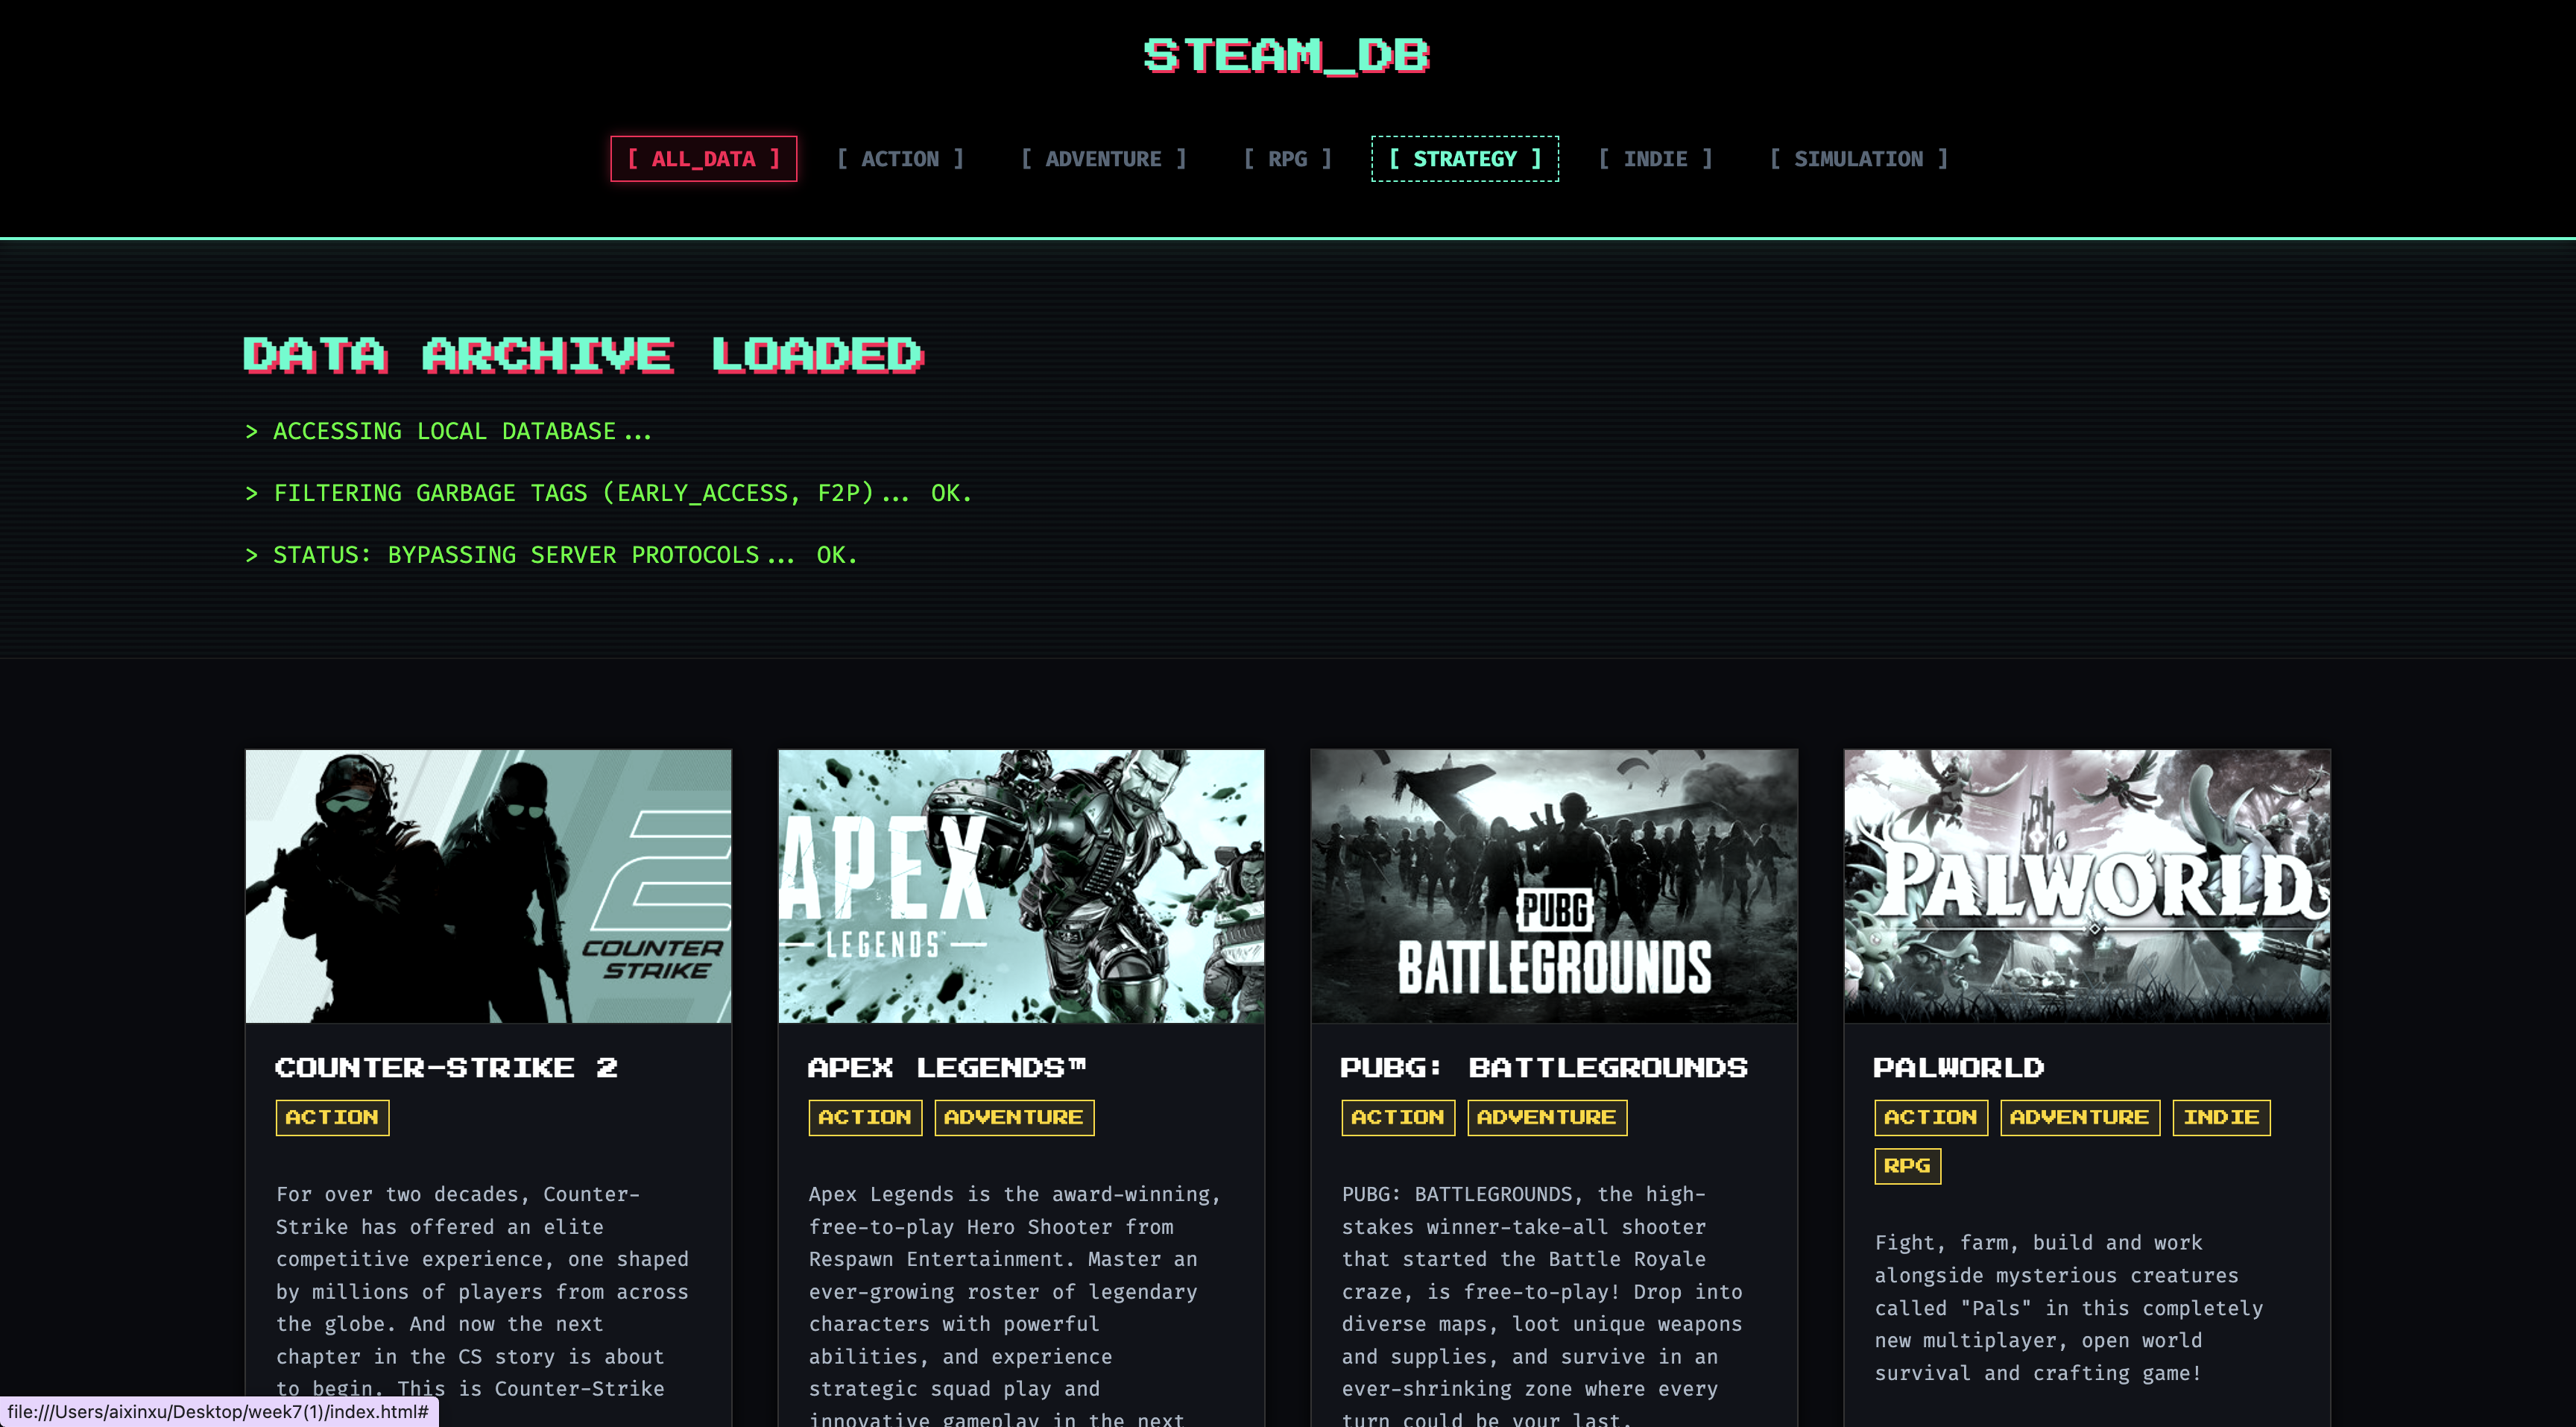The height and width of the screenshot is (1427, 2576).
Task: Choose the STRATEGY filter
Action: pyautogui.click(x=1464, y=158)
